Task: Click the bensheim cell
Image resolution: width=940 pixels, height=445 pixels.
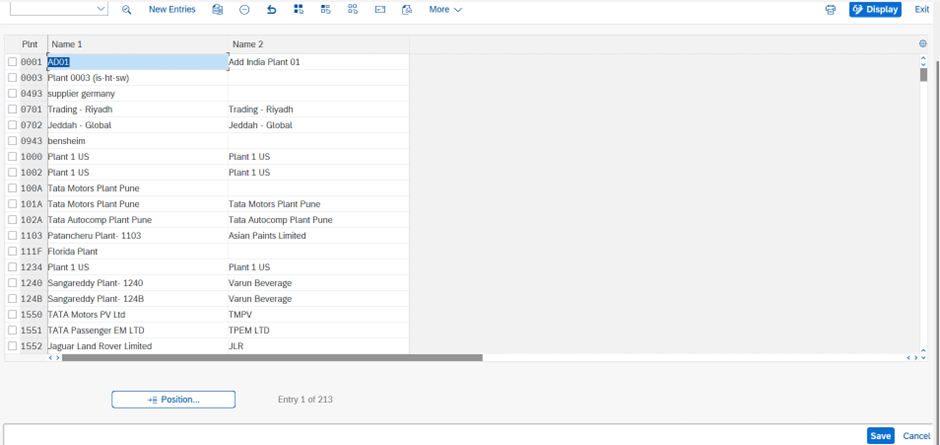Action: (138, 141)
